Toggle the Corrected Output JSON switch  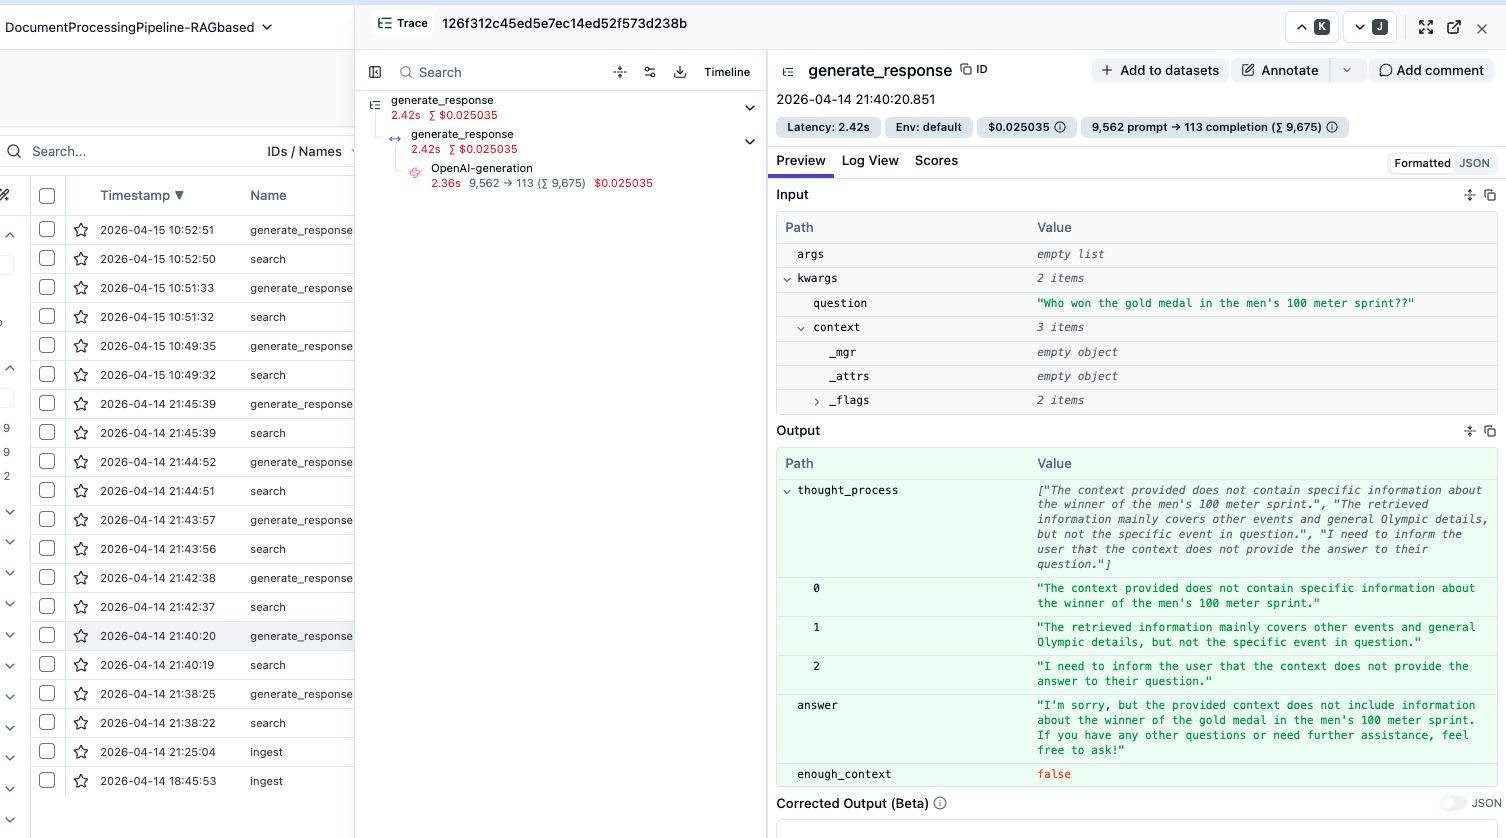(x=1453, y=803)
